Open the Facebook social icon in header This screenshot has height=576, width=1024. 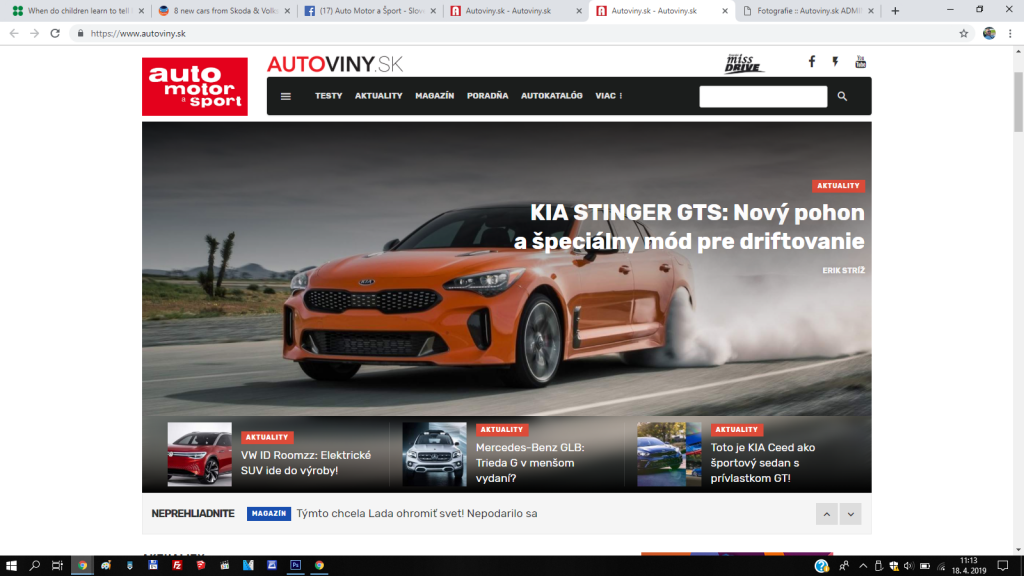(x=812, y=61)
